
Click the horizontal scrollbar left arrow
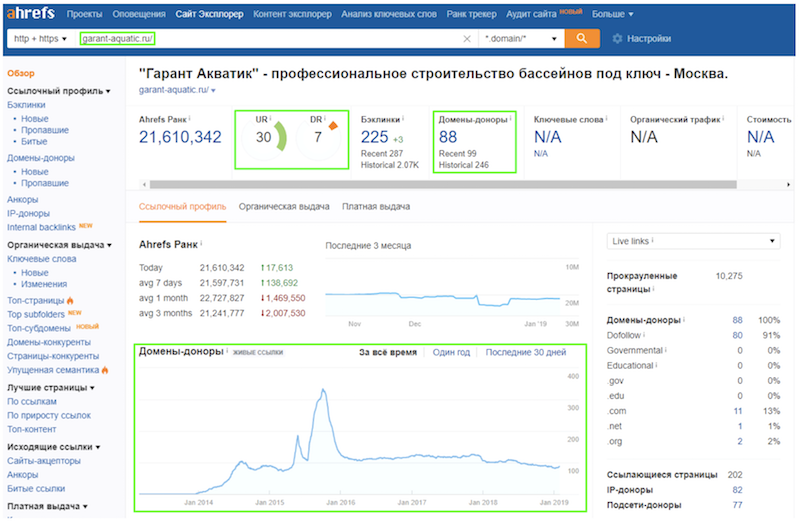tap(144, 185)
